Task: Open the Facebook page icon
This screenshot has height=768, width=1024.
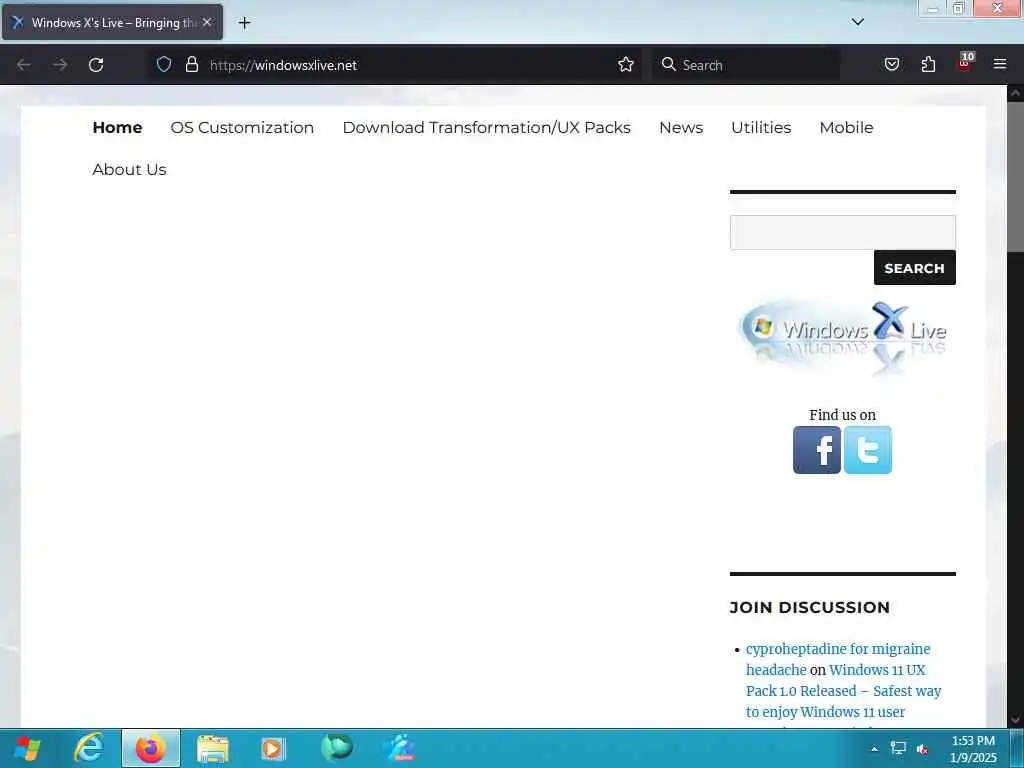Action: tap(817, 450)
